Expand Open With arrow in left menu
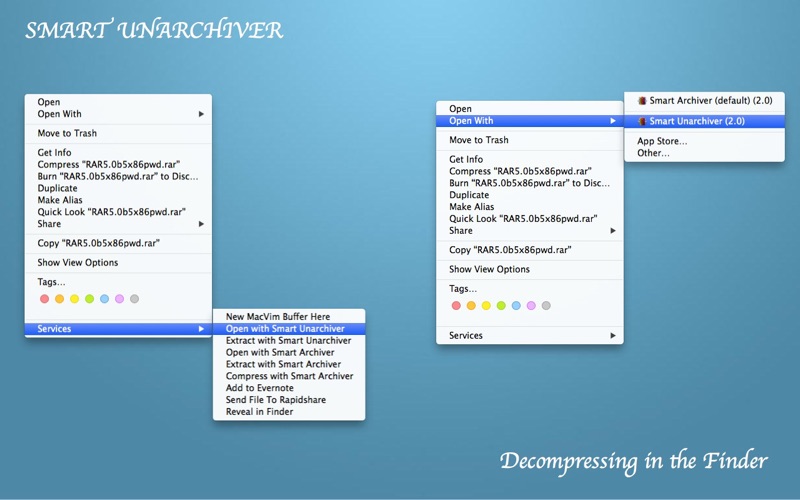This screenshot has height=500, width=800. [202, 114]
